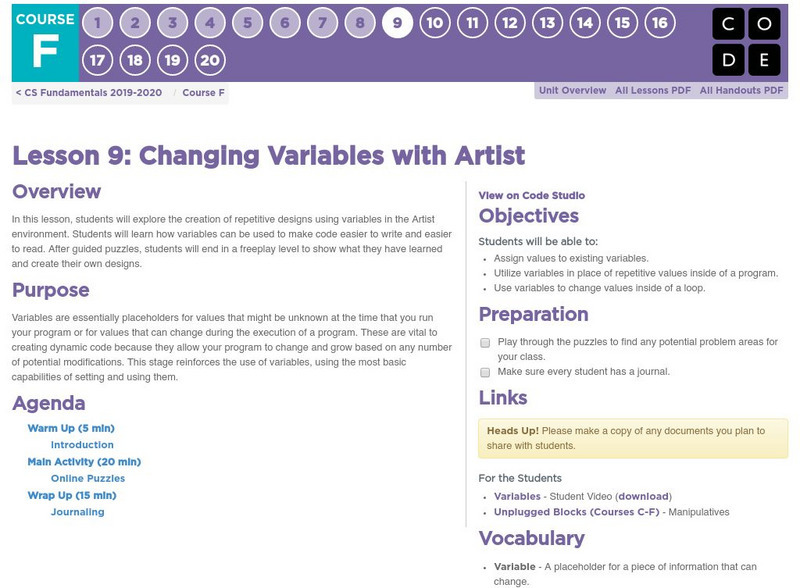This screenshot has width=800, height=588.
Task: Click View on Code Studio link
Action: [531, 196]
